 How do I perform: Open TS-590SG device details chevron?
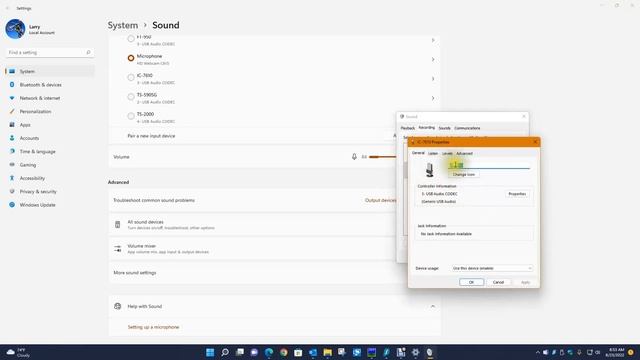tap(433, 98)
